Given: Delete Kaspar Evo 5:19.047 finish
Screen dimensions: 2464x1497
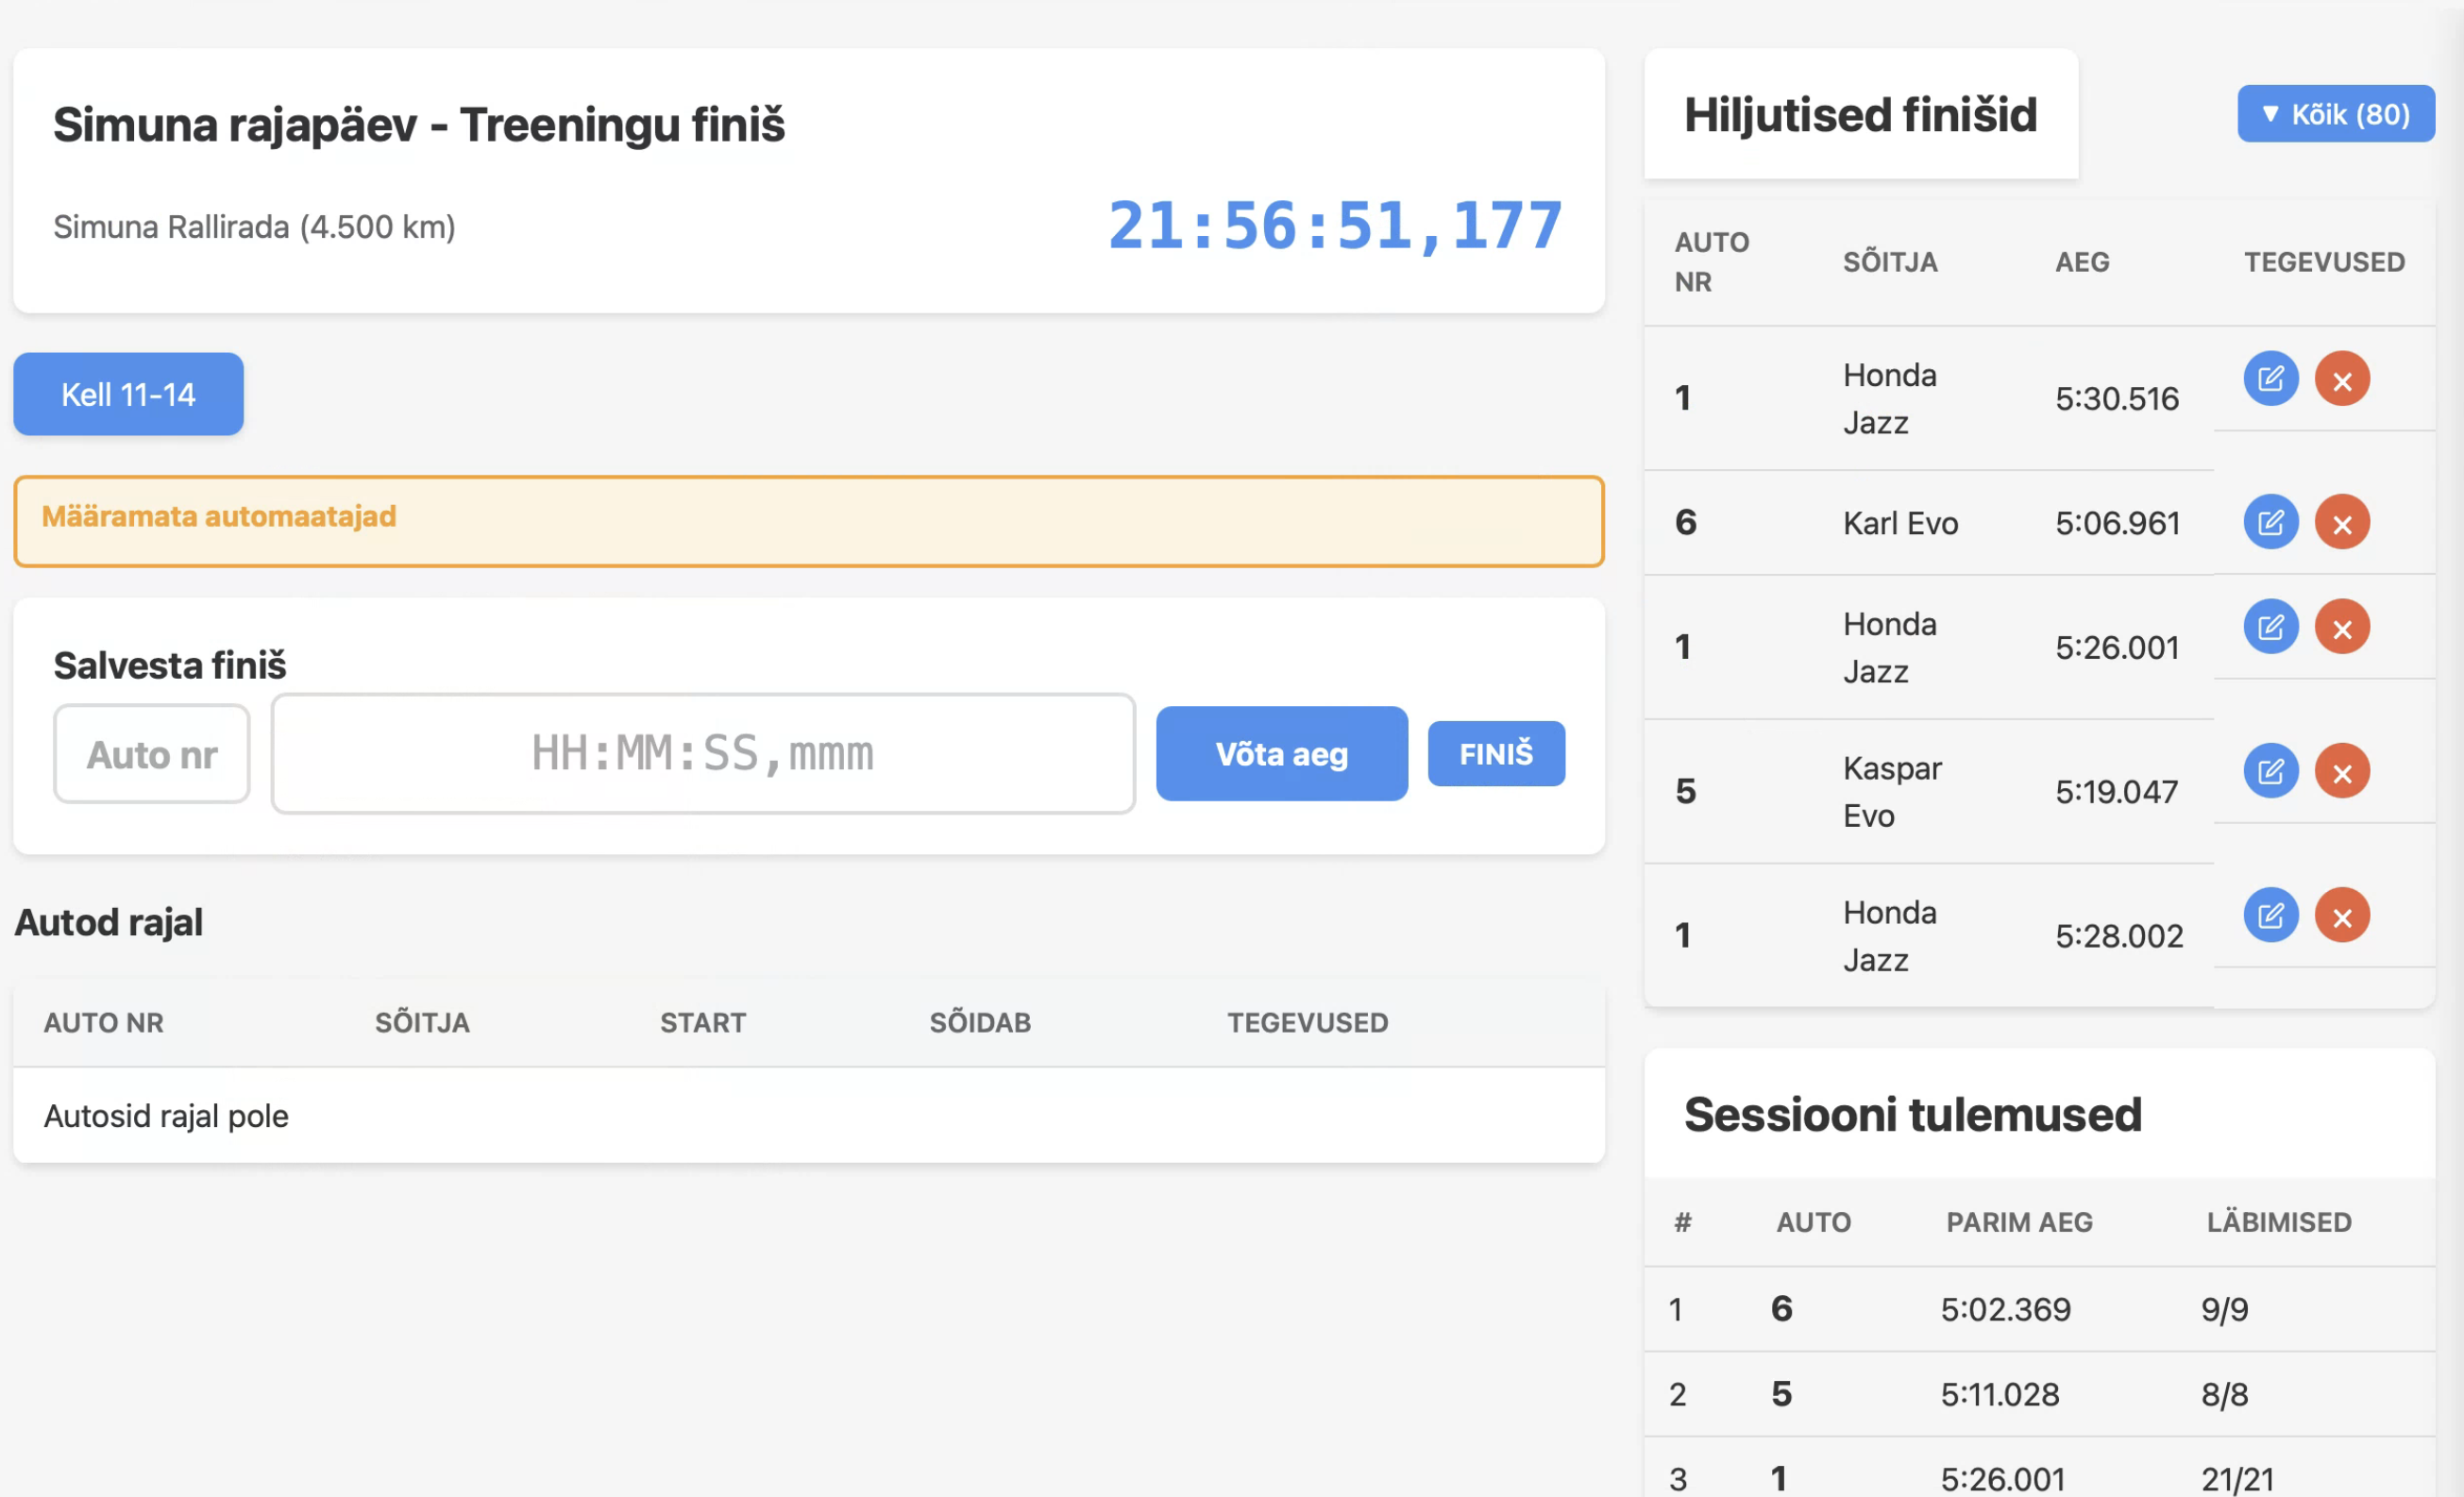Looking at the screenshot, I should [x=2342, y=771].
